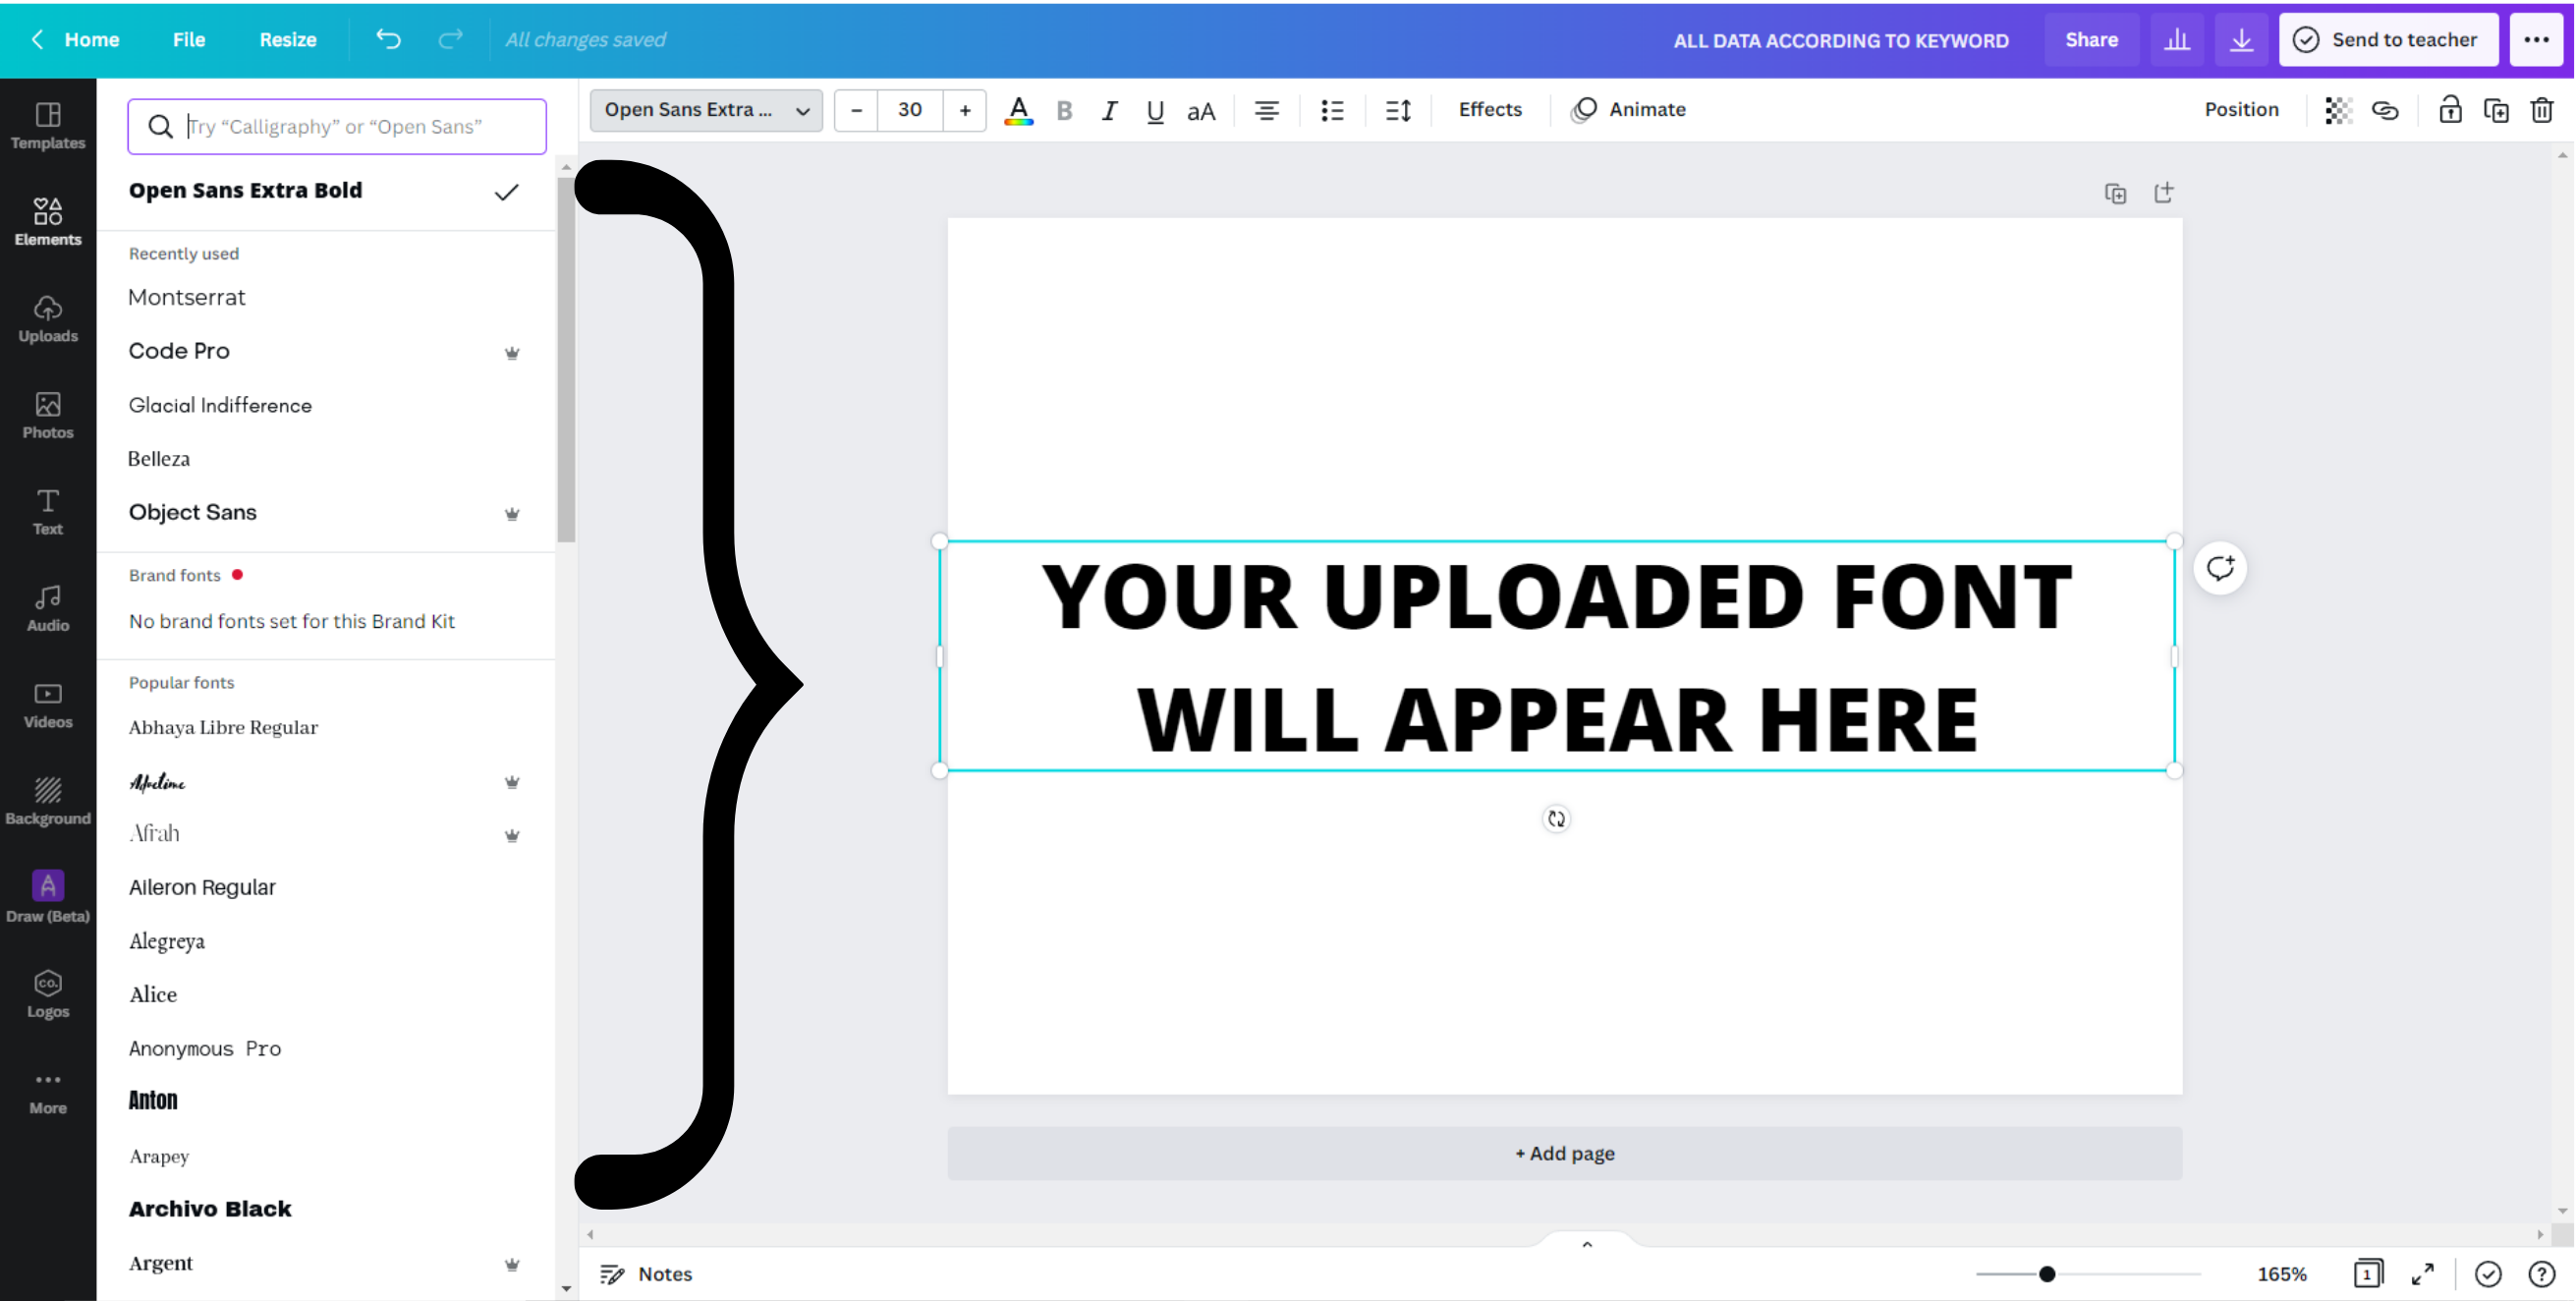Viewport: 2576px width, 1301px height.
Task: Click the Add page button
Action: coord(1564,1153)
